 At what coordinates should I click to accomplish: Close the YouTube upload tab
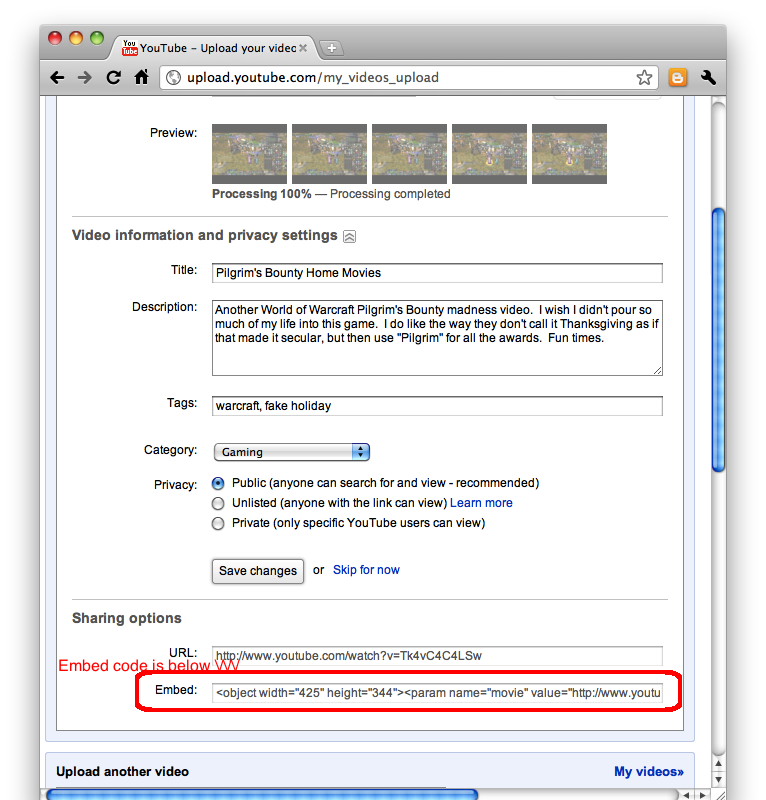[x=303, y=48]
